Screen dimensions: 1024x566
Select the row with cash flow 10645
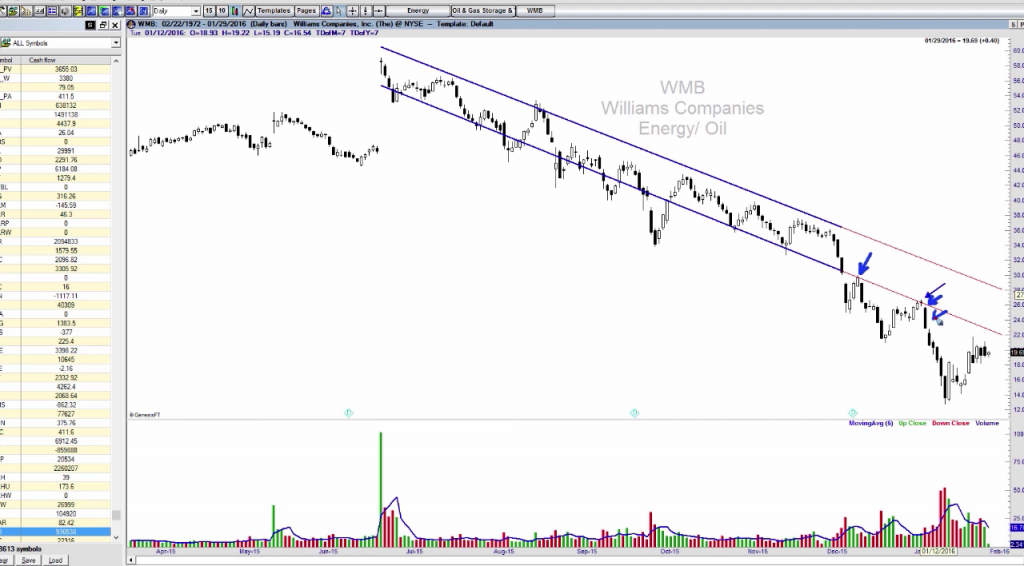[56, 360]
